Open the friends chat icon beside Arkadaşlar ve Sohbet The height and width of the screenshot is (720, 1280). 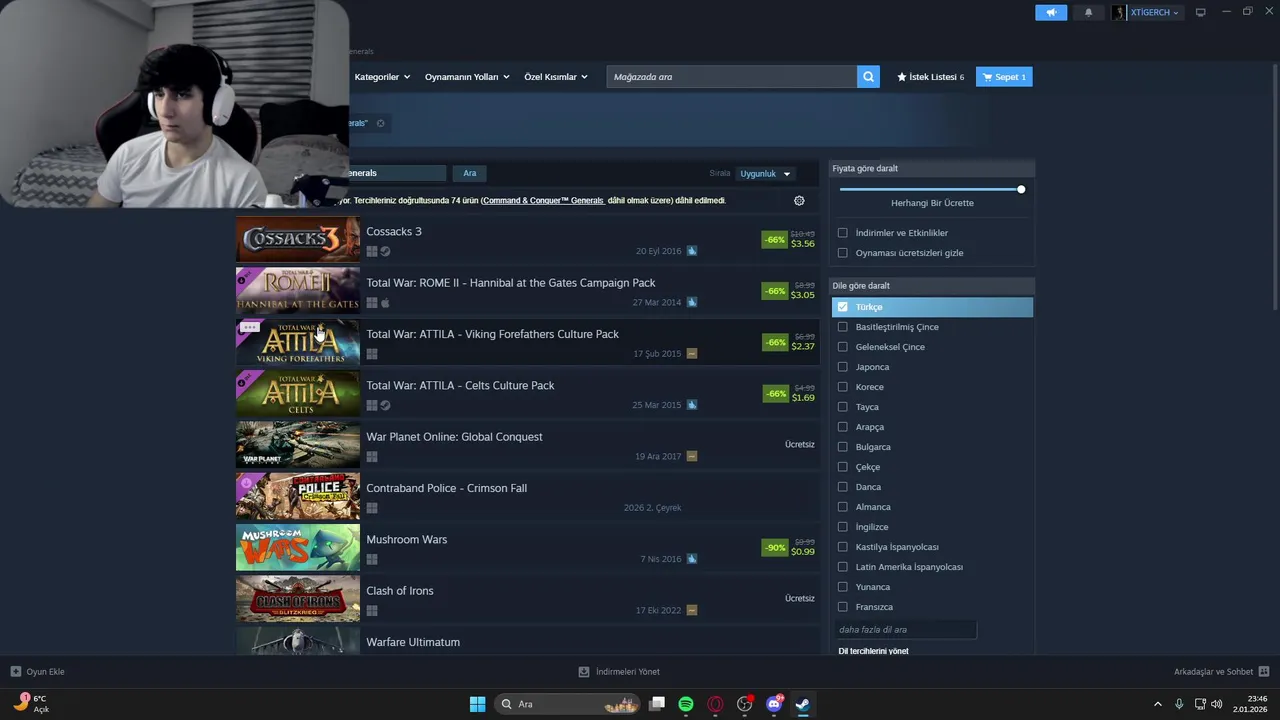tap(1264, 672)
